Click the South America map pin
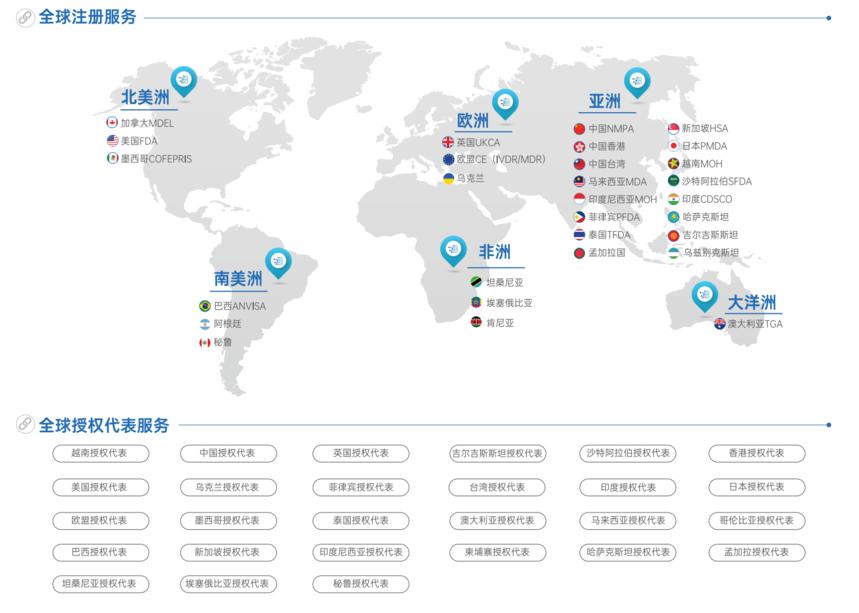 pyautogui.click(x=278, y=263)
